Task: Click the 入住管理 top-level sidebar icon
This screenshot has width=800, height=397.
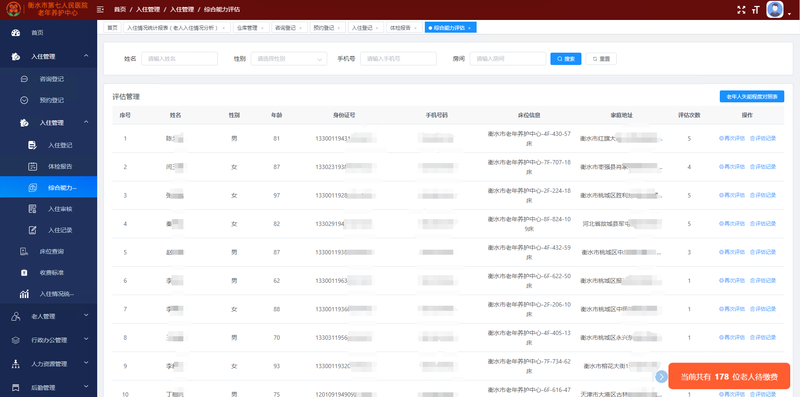Action: pos(15,57)
